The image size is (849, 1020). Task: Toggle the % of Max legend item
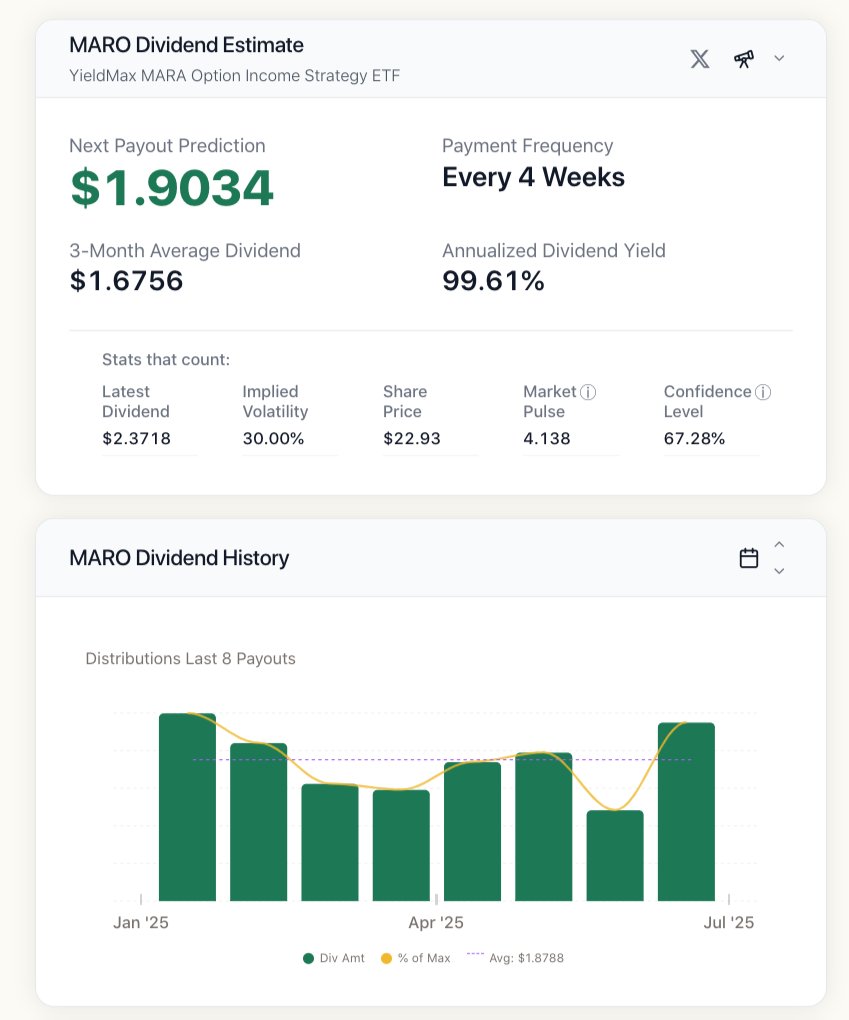pos(416,958)
